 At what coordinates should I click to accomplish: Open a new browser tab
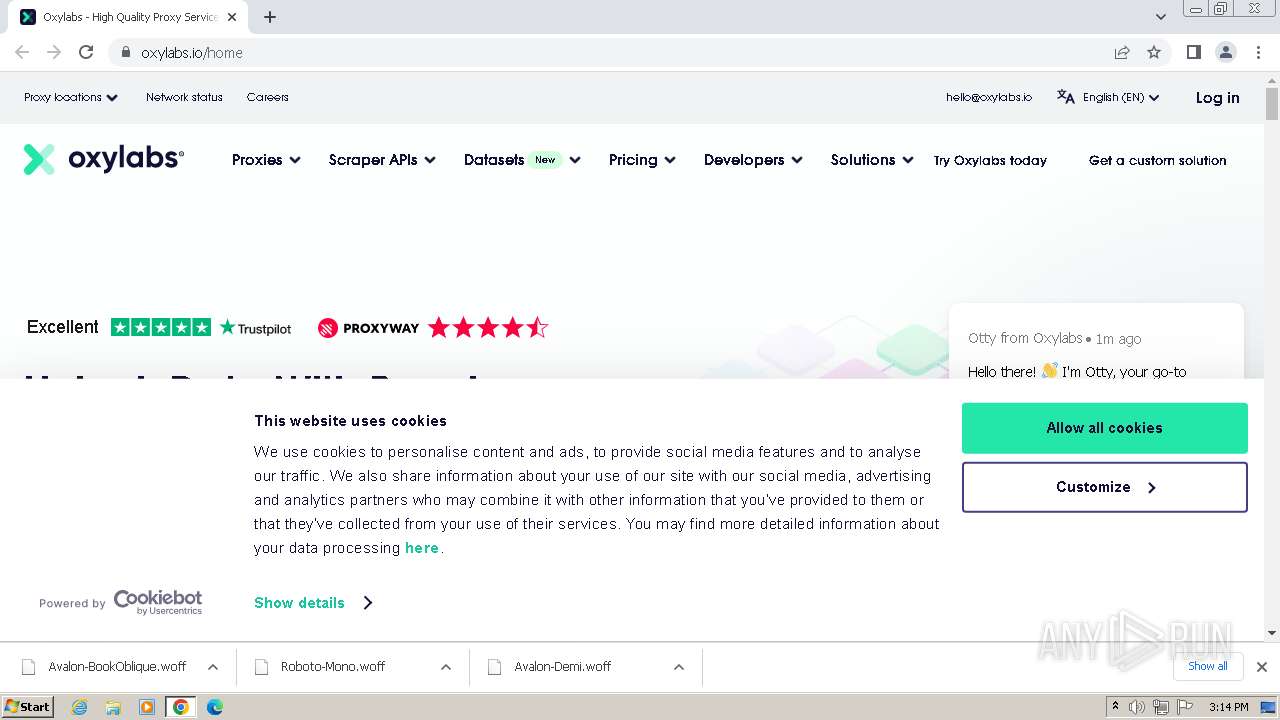tap(270, 17)
